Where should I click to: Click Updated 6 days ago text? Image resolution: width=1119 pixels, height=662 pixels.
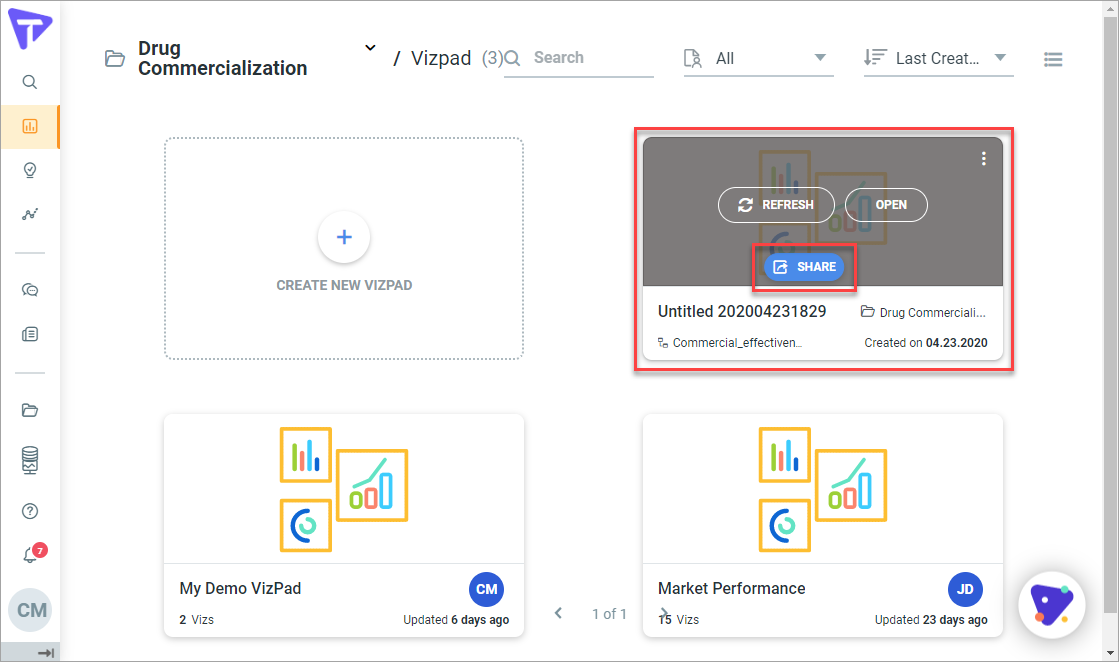456,620
